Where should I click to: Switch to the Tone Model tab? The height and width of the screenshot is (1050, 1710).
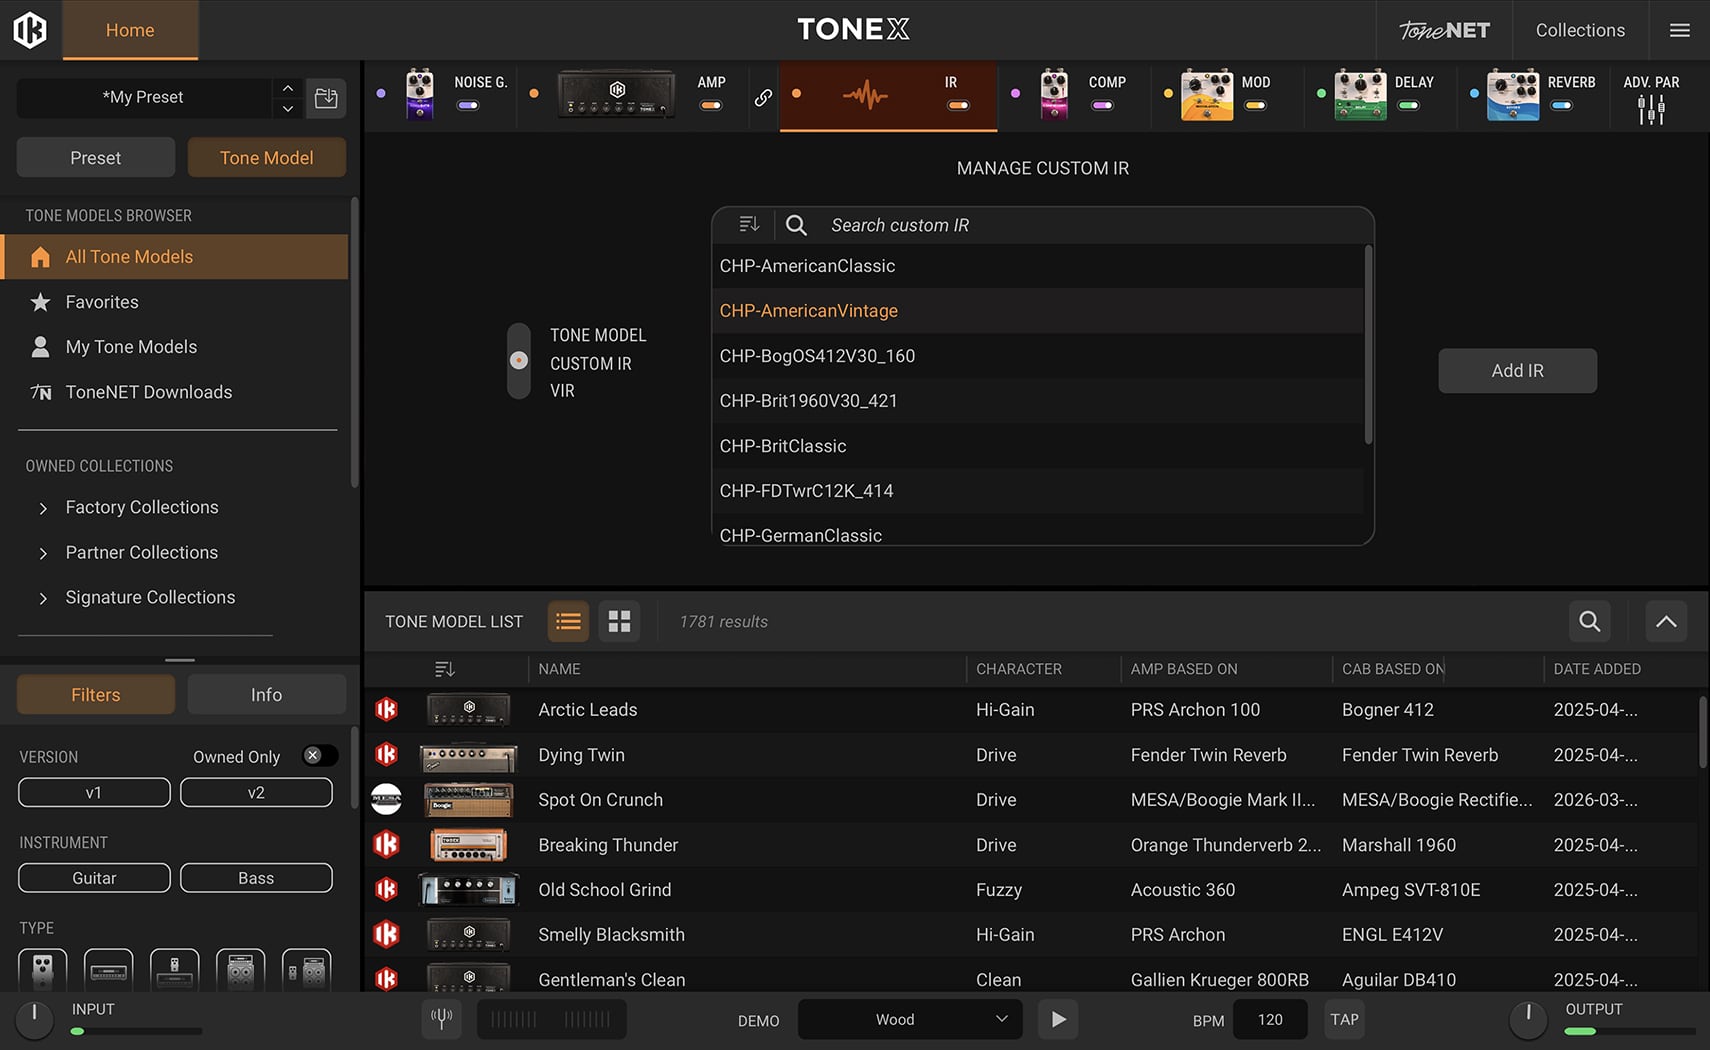coord(266,158)
